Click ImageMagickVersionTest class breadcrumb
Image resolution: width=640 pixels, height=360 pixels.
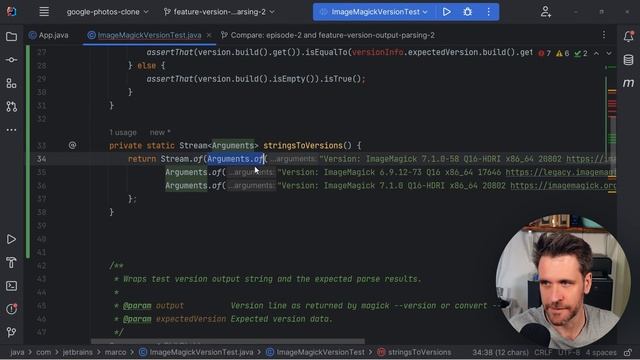[x=315, y=352]
